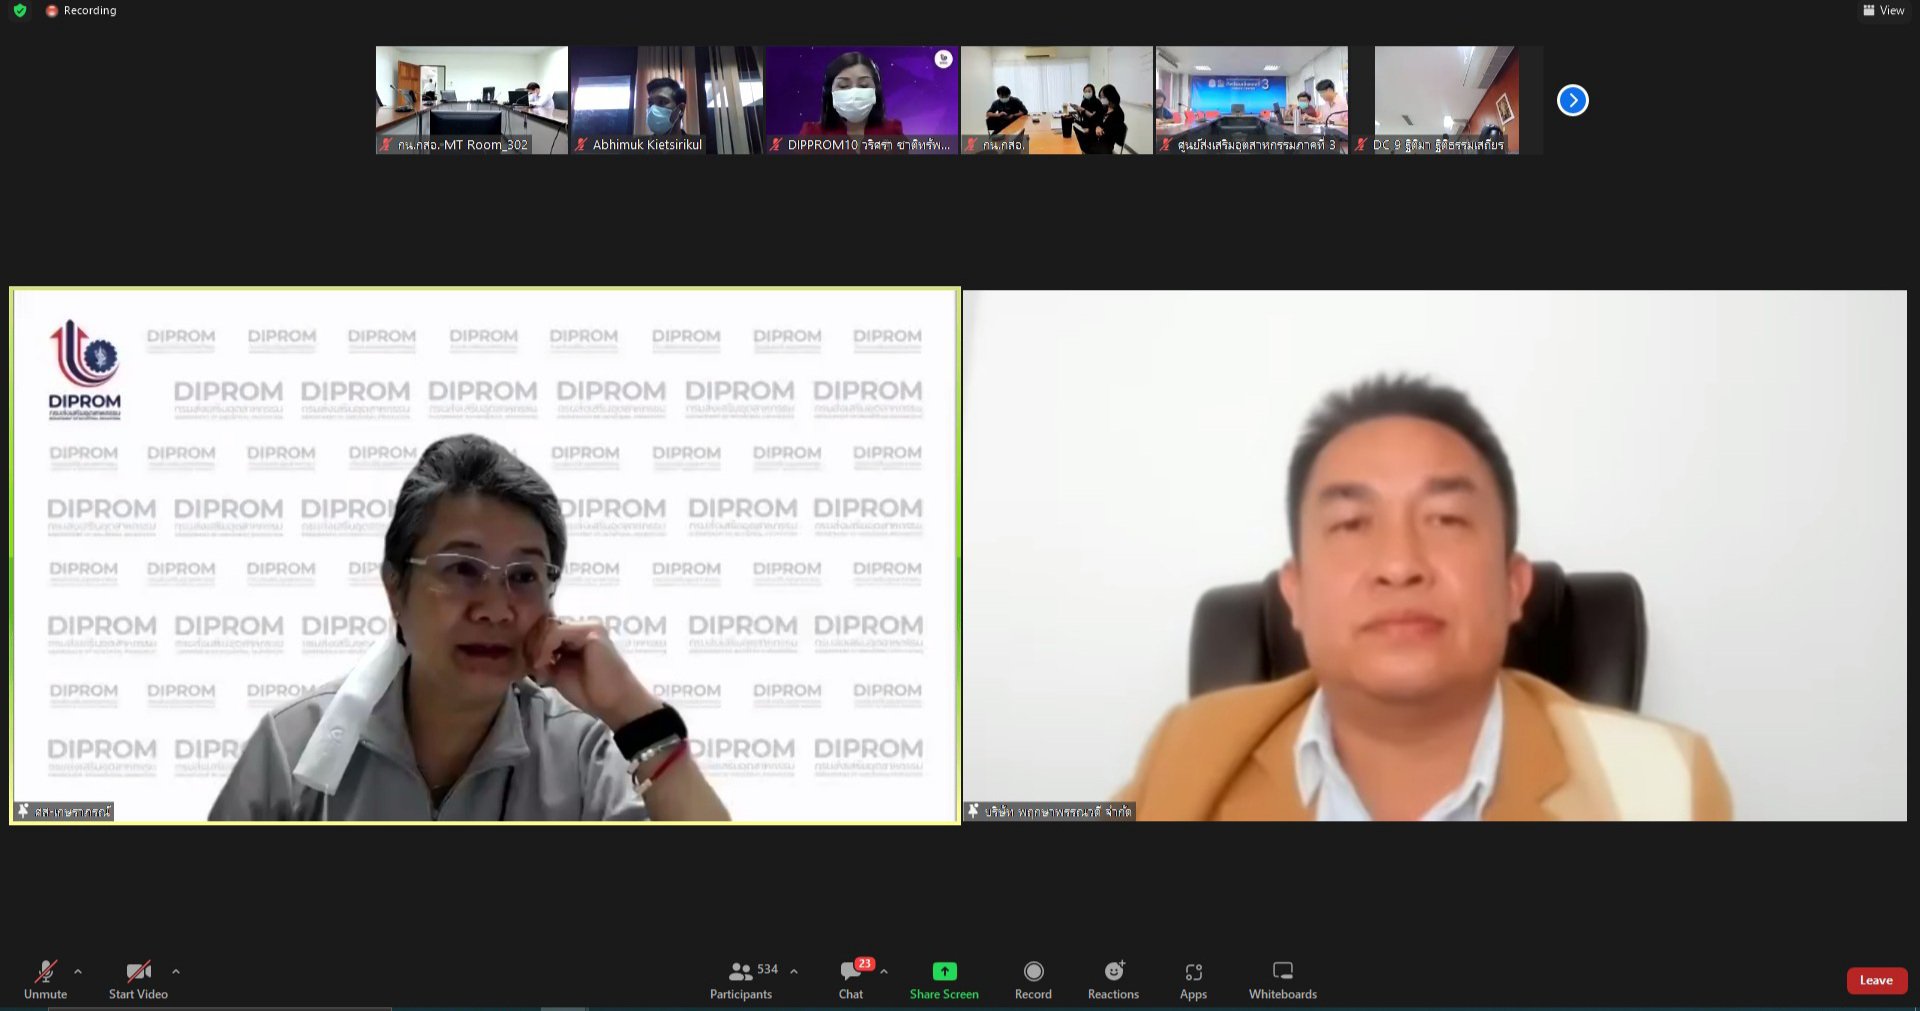The width and height of the screenshot is (1920, 1011).
Task: Select the DIPROM background speaker video
Action: 485,556
